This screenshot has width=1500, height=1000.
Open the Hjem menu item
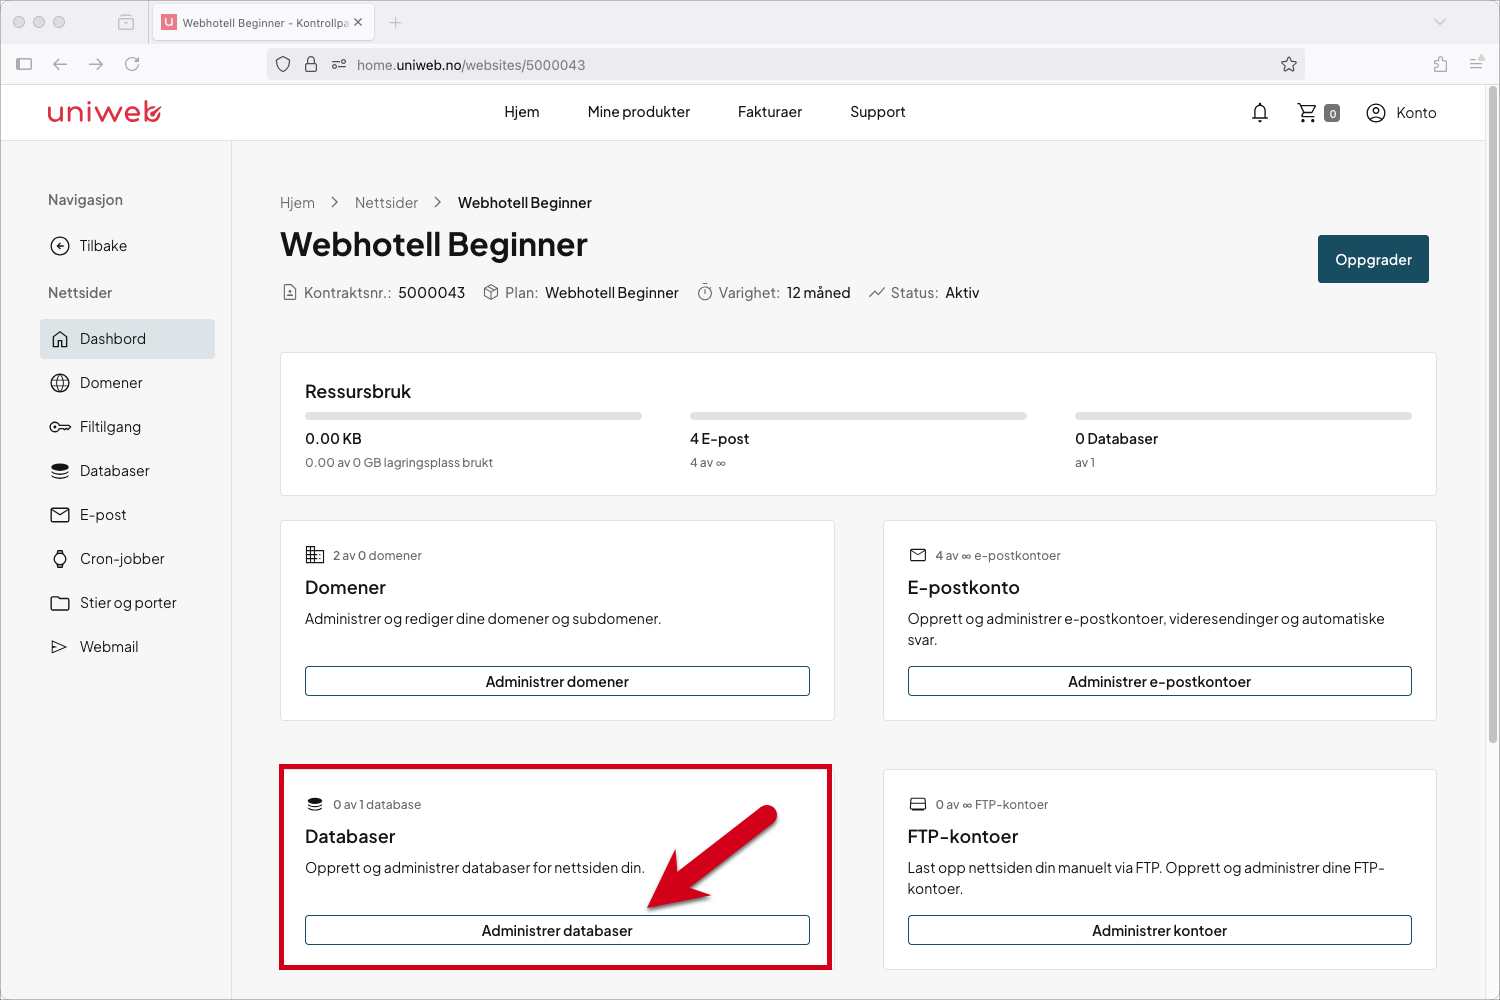522,112
